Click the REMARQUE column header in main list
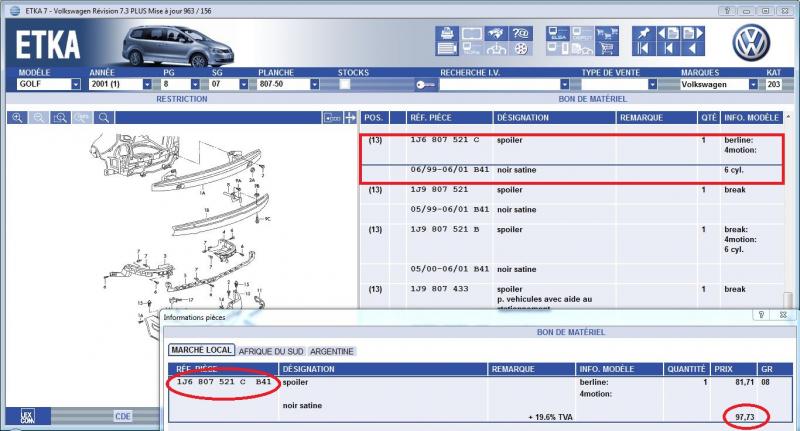 tap(657, 118)
